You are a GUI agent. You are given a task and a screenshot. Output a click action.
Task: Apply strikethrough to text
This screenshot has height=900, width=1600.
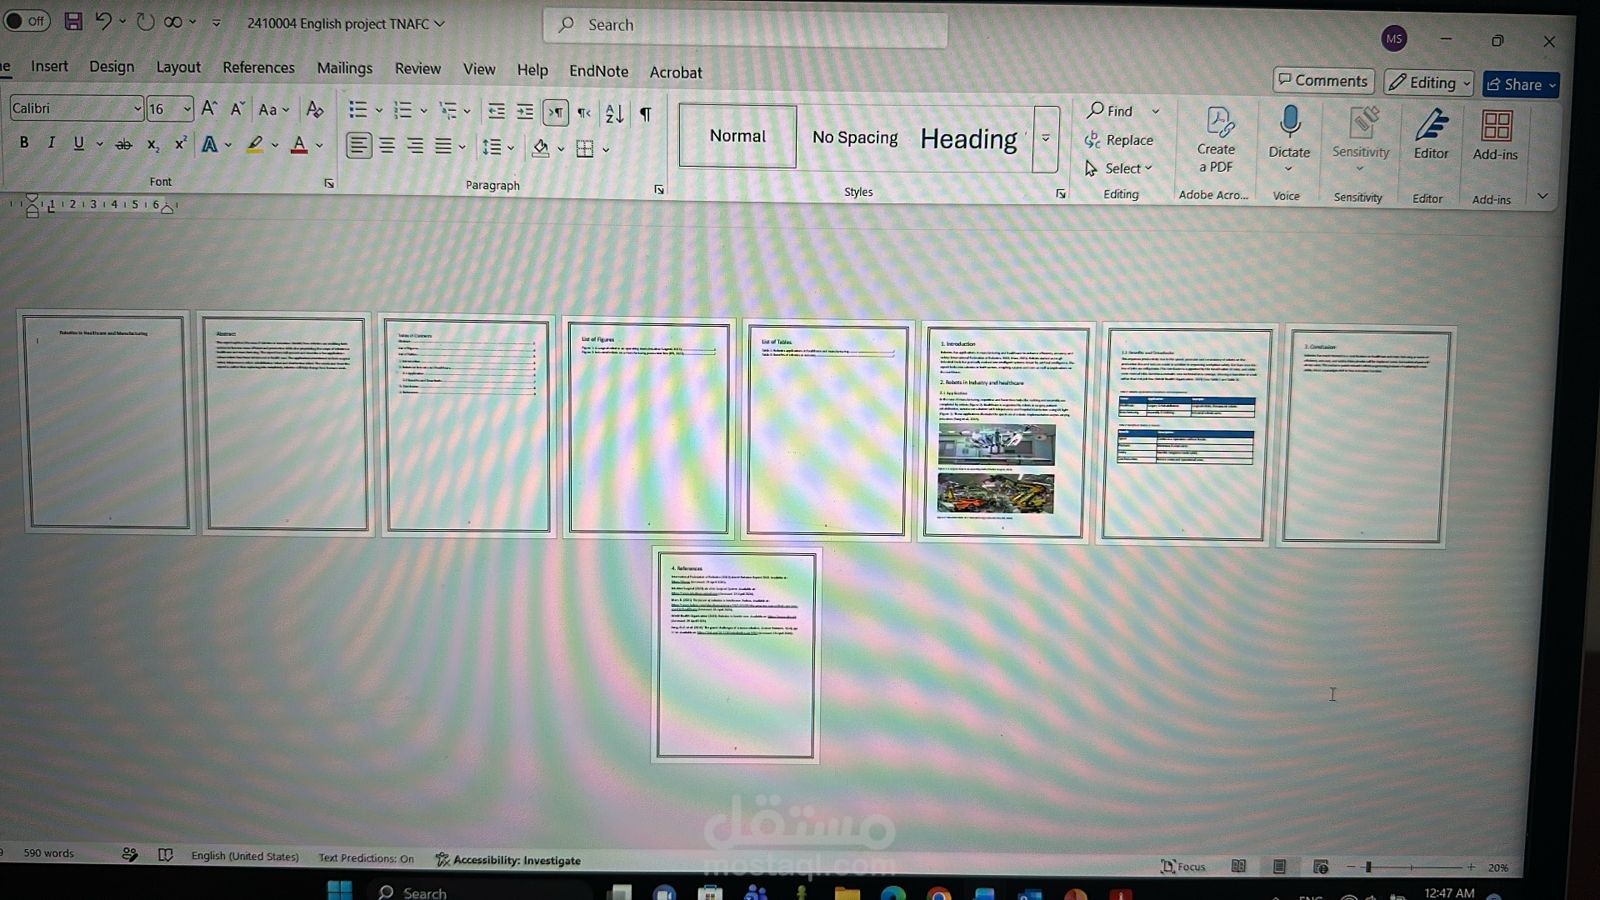click(124, 145)
